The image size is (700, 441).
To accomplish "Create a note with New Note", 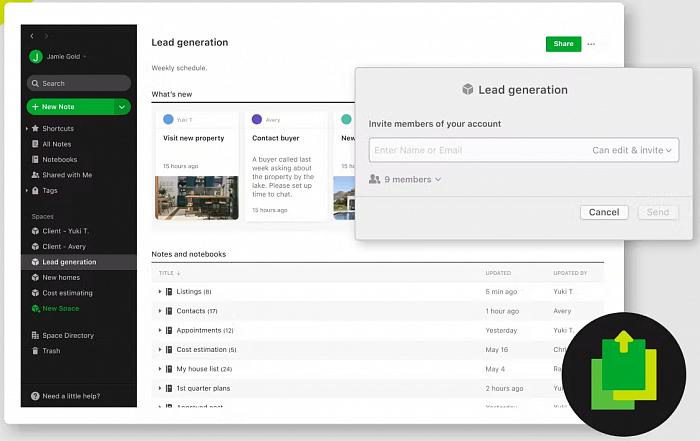I will [70, 107].
